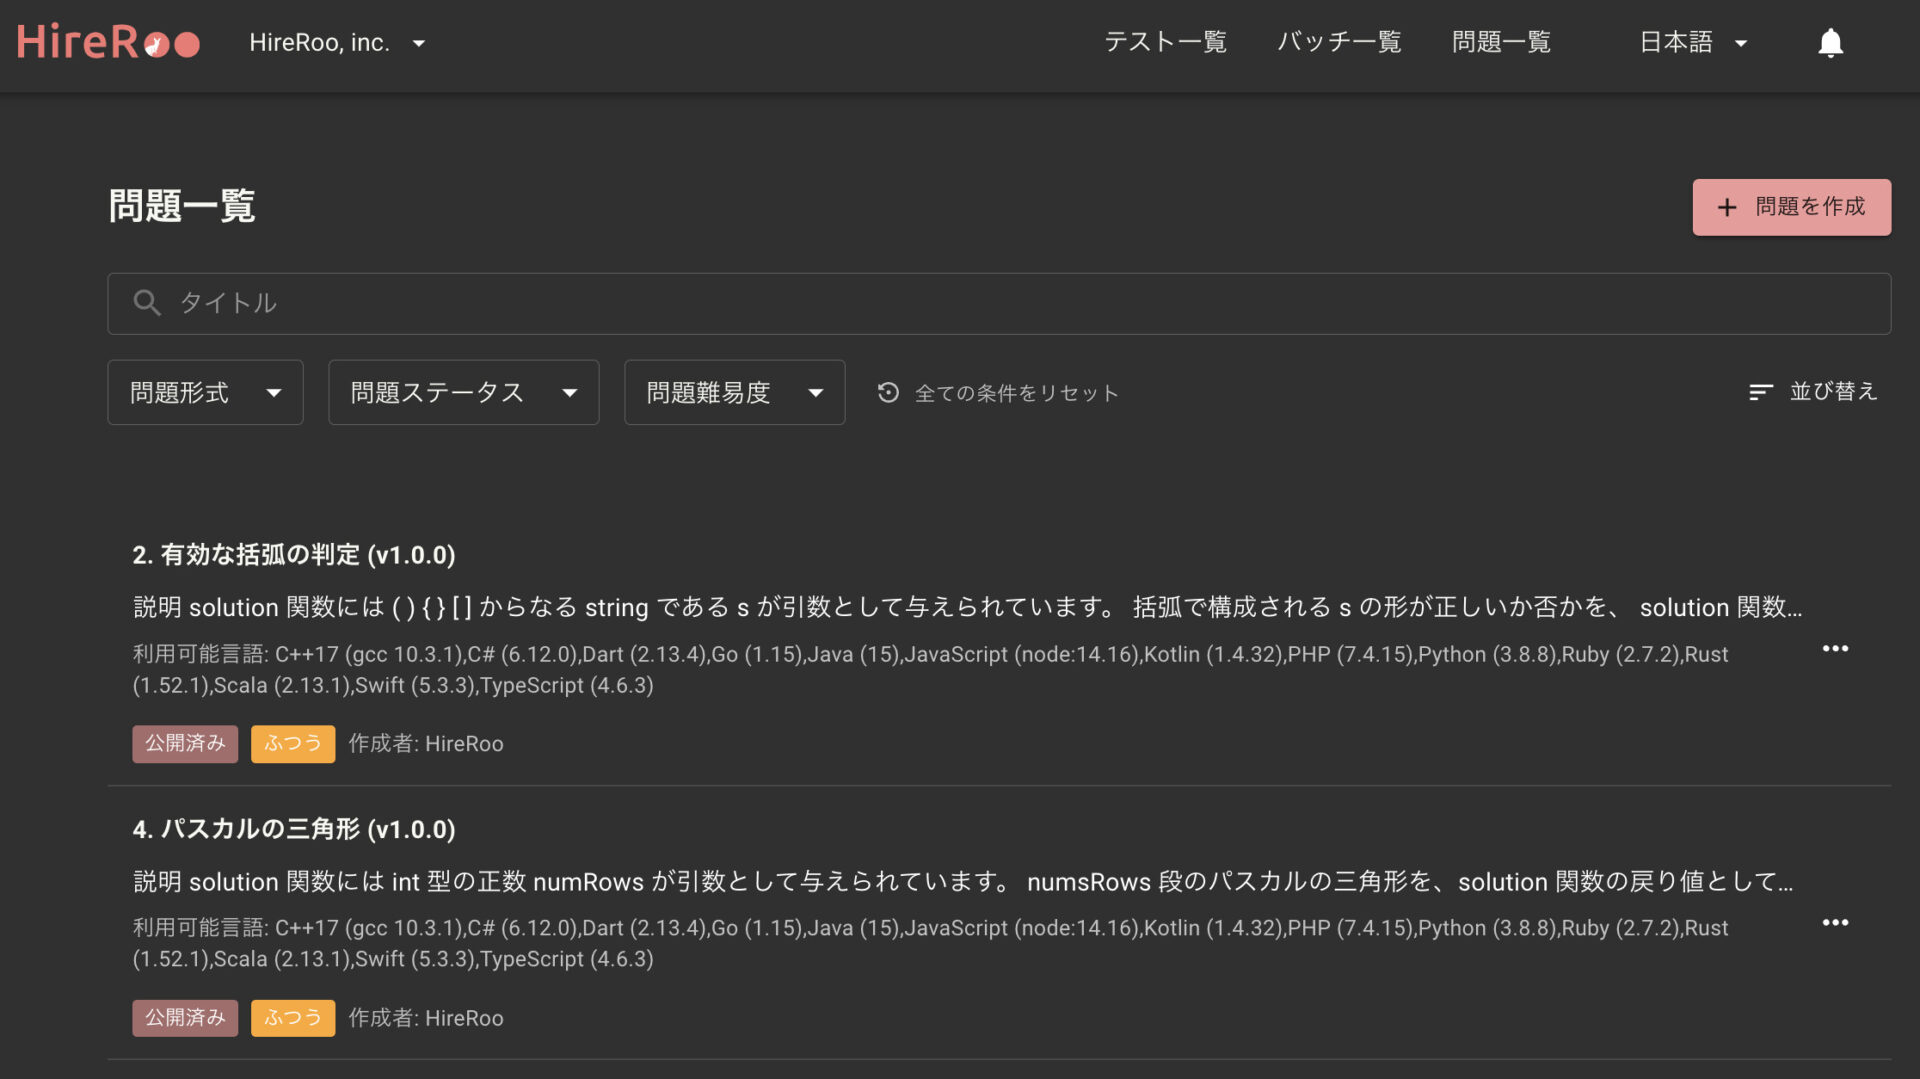Select 問題一覧 in the navigation bar
The image size is (1920, 1079).
[x=1501, y=41]
